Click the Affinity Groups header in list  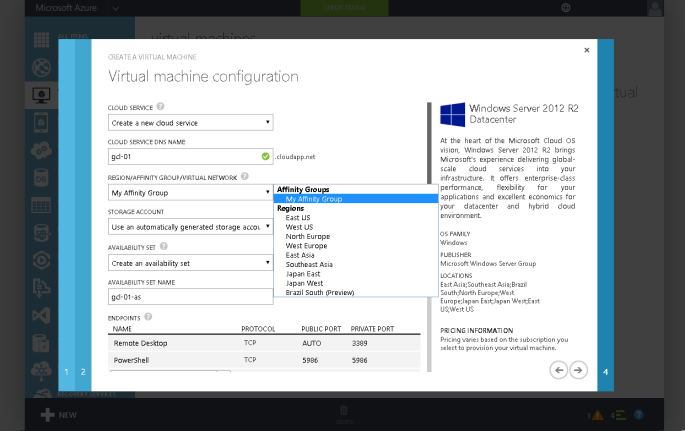point(303,190)
